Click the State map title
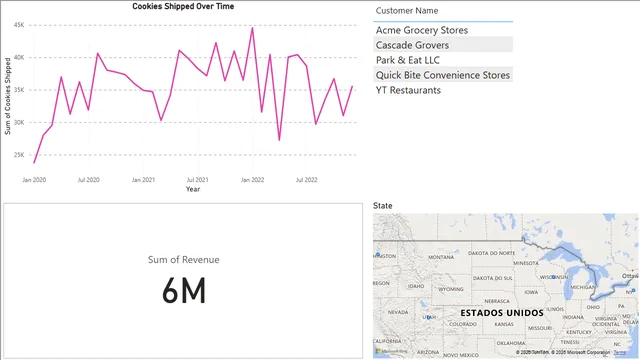 [382, 206]
